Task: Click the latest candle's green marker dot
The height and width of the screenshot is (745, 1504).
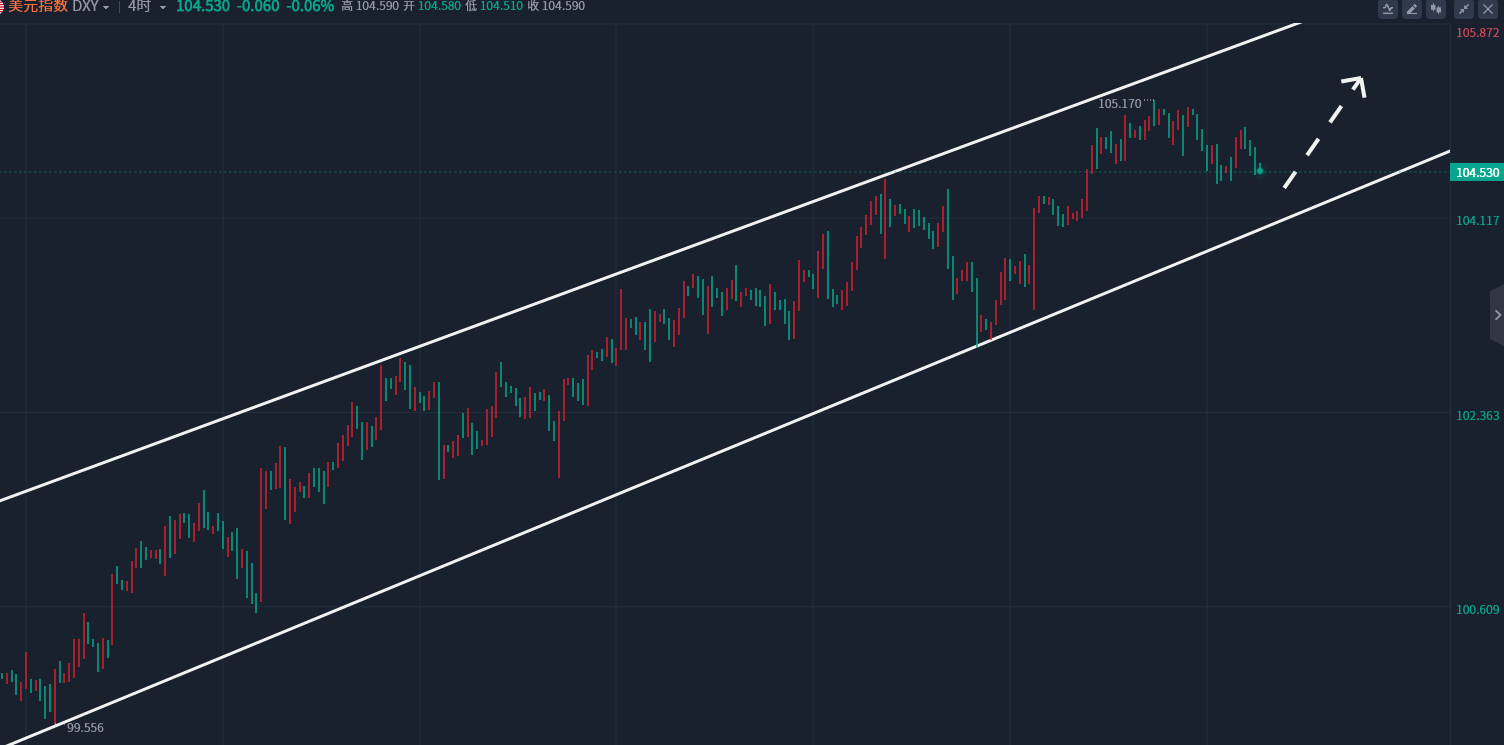Action: click(1260, 171)
